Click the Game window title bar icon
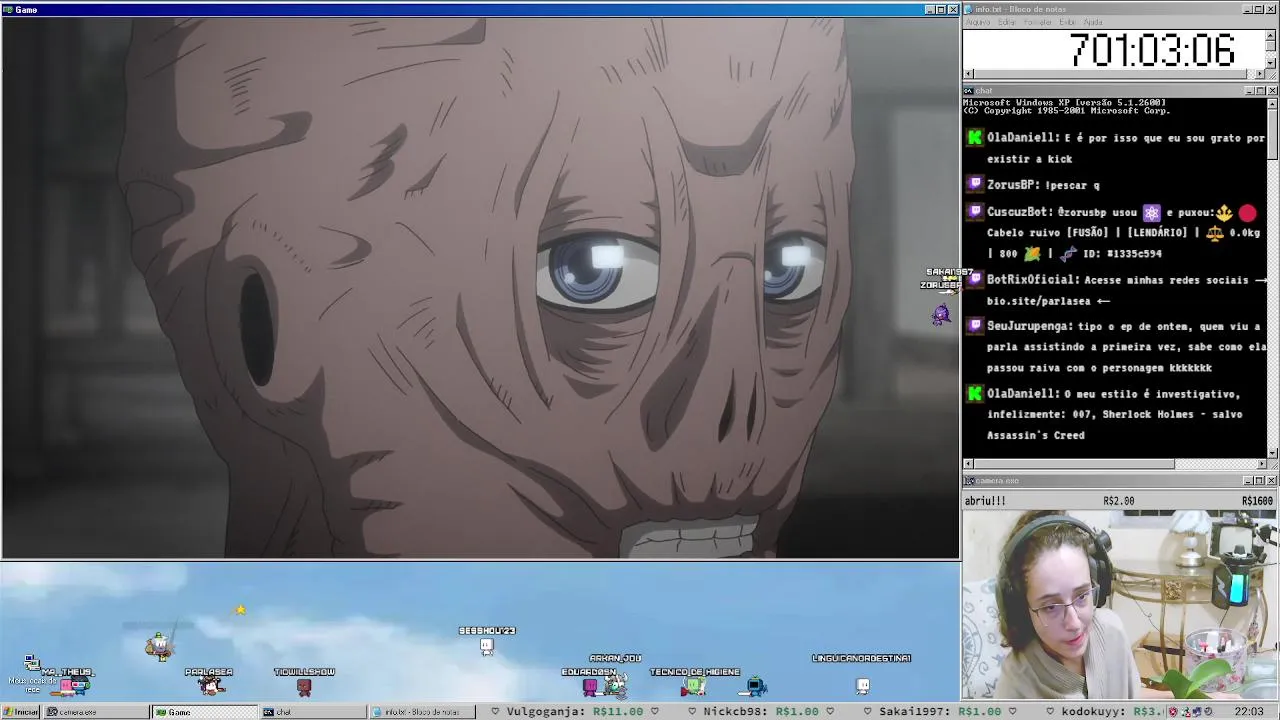The height and width of the screenshot is (720, 1280). coord(8,9)
